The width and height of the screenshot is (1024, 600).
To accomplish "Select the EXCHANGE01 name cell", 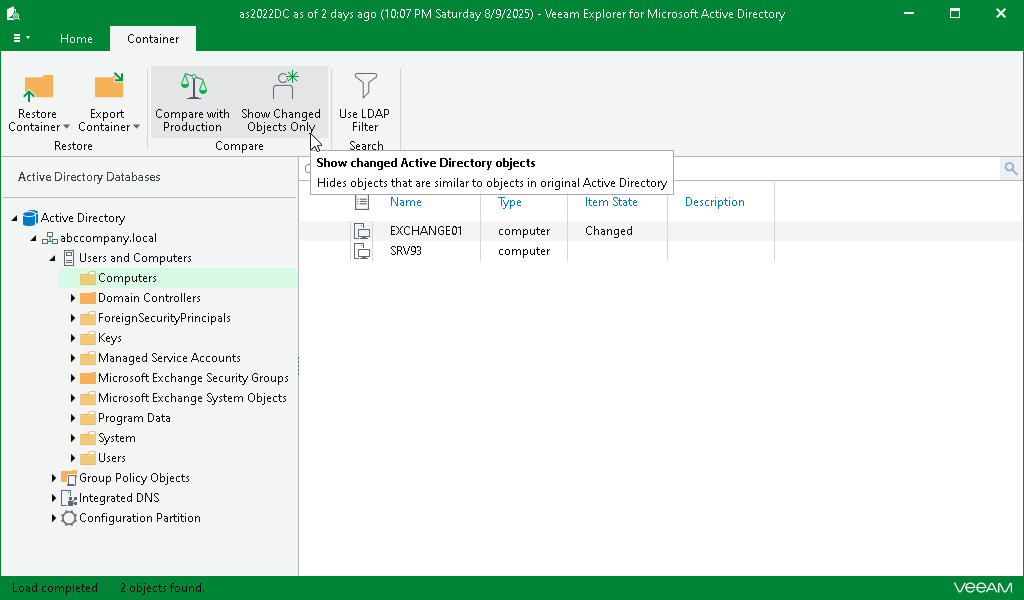I will tap(426, 231).
